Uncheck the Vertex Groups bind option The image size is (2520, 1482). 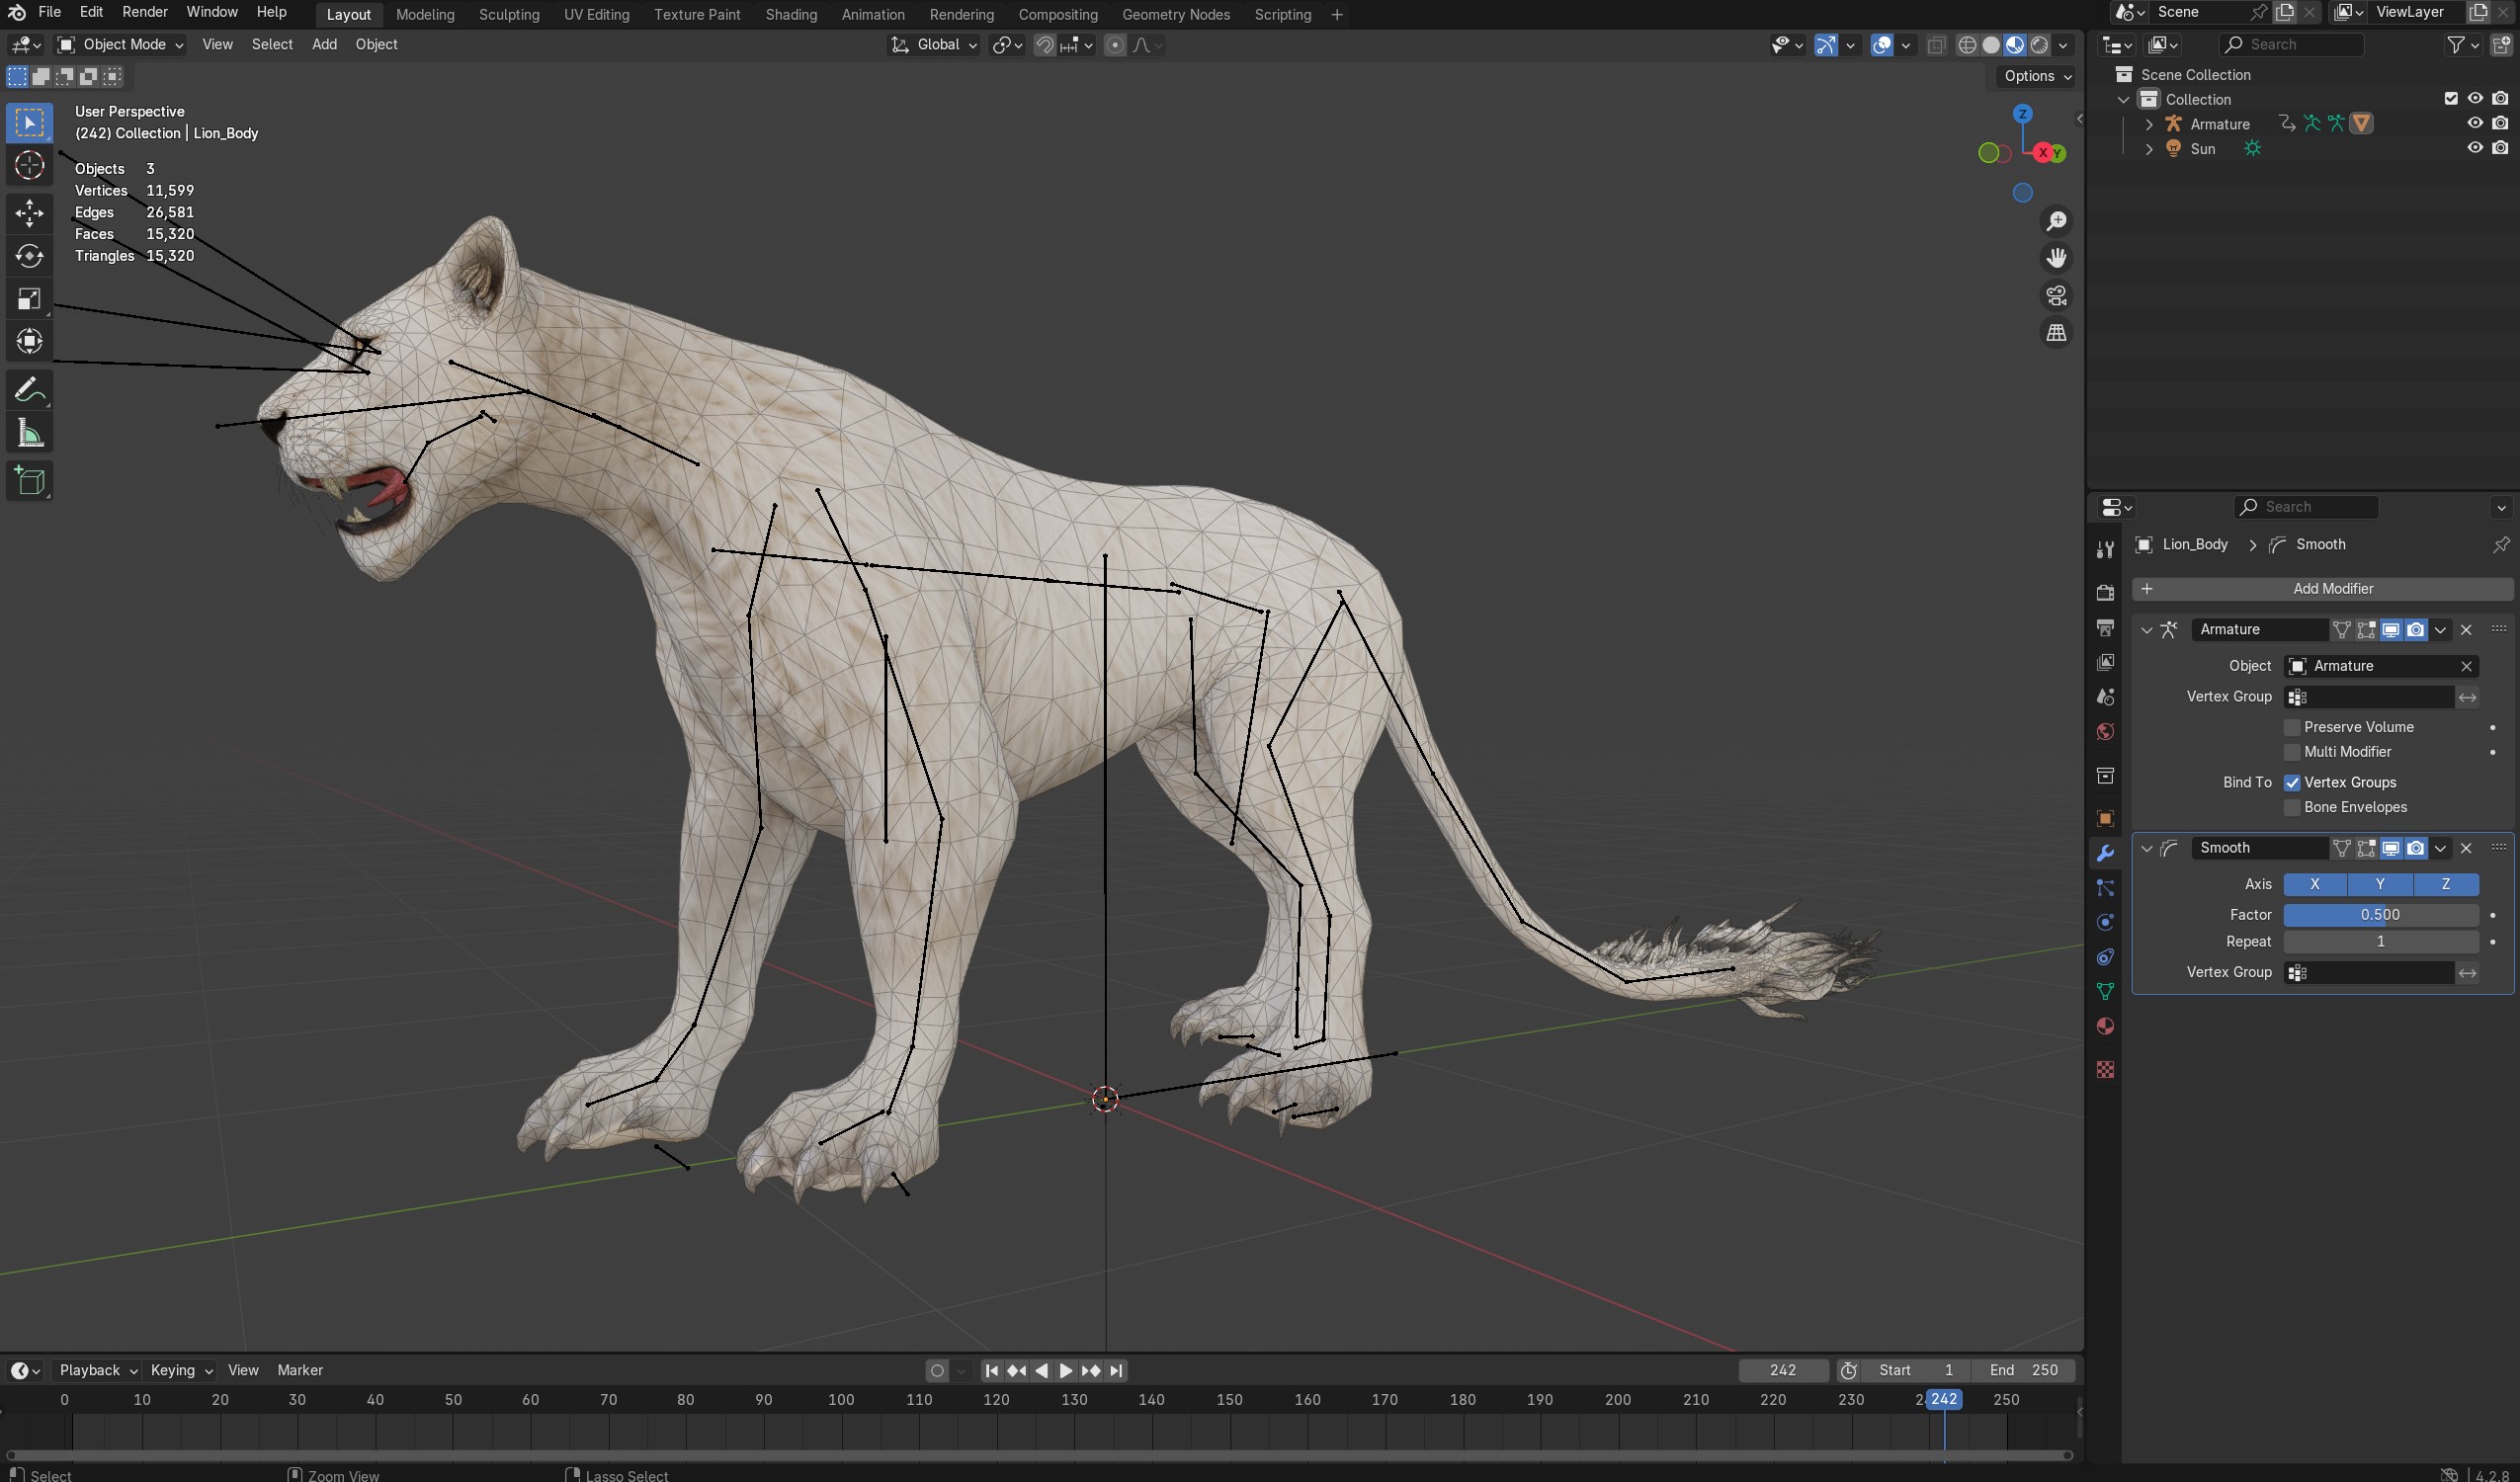click(2292, 782)
